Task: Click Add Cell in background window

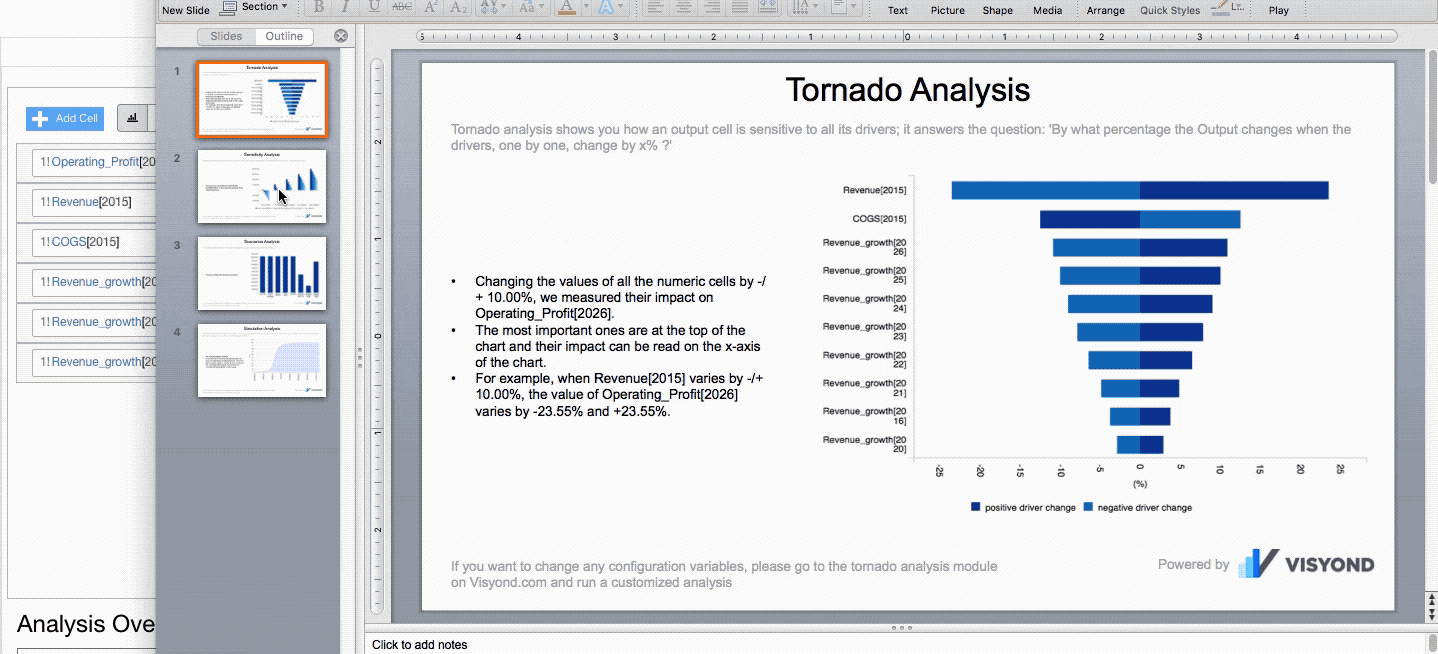Action: [66, 118]
